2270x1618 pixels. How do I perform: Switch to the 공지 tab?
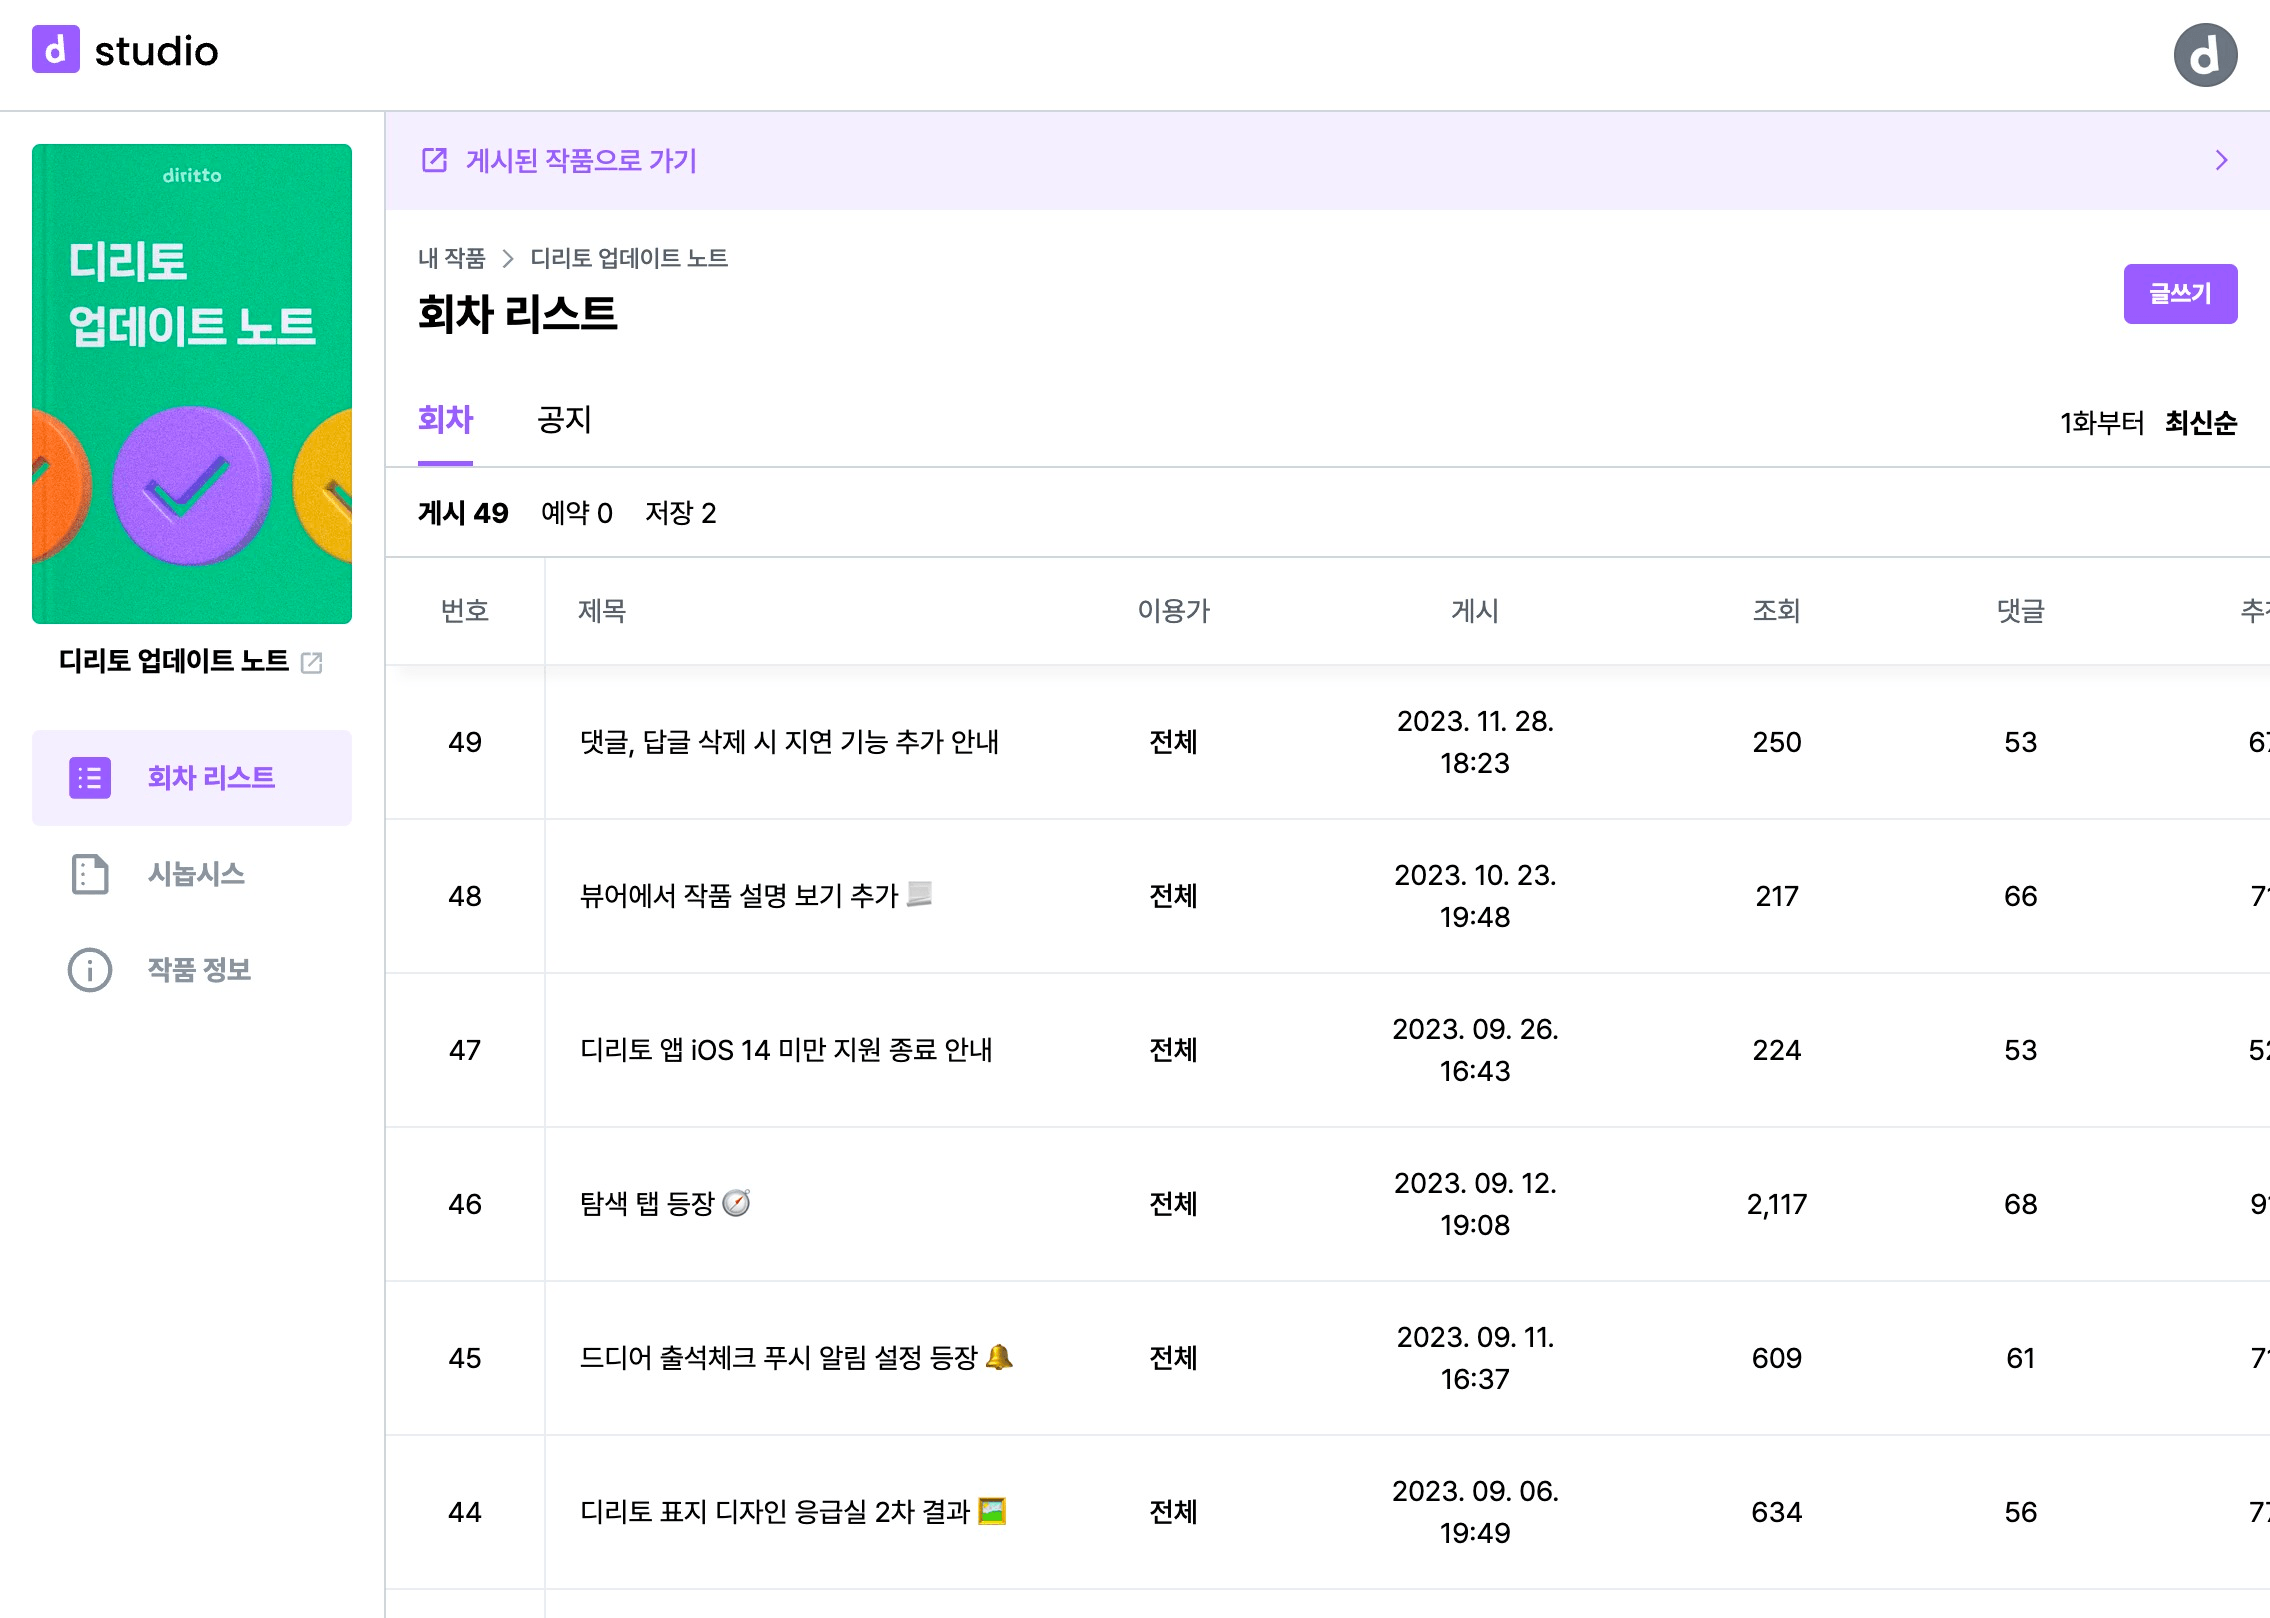point(564,420)
